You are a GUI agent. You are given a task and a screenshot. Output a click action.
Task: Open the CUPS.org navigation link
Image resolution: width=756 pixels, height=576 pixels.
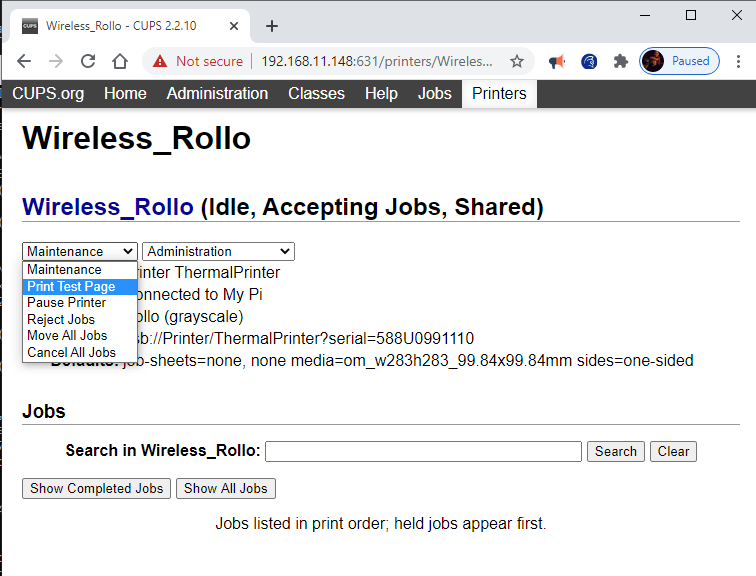click(x=48, y=94)
